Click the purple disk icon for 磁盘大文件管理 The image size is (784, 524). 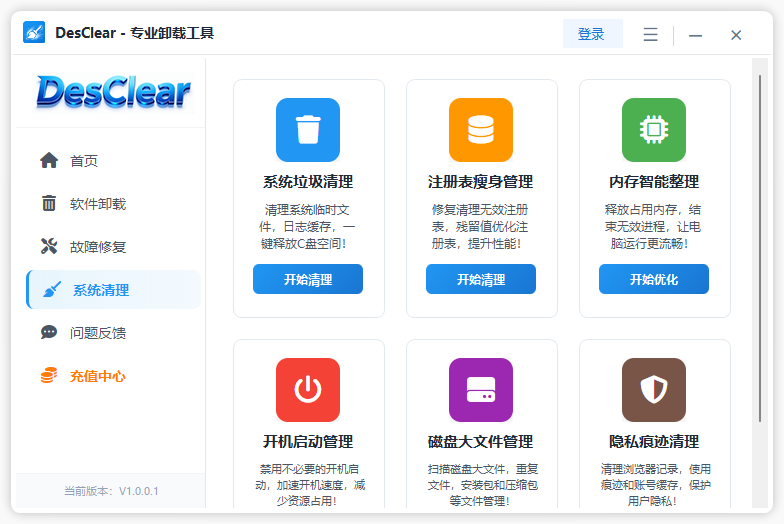coord(481,390)
